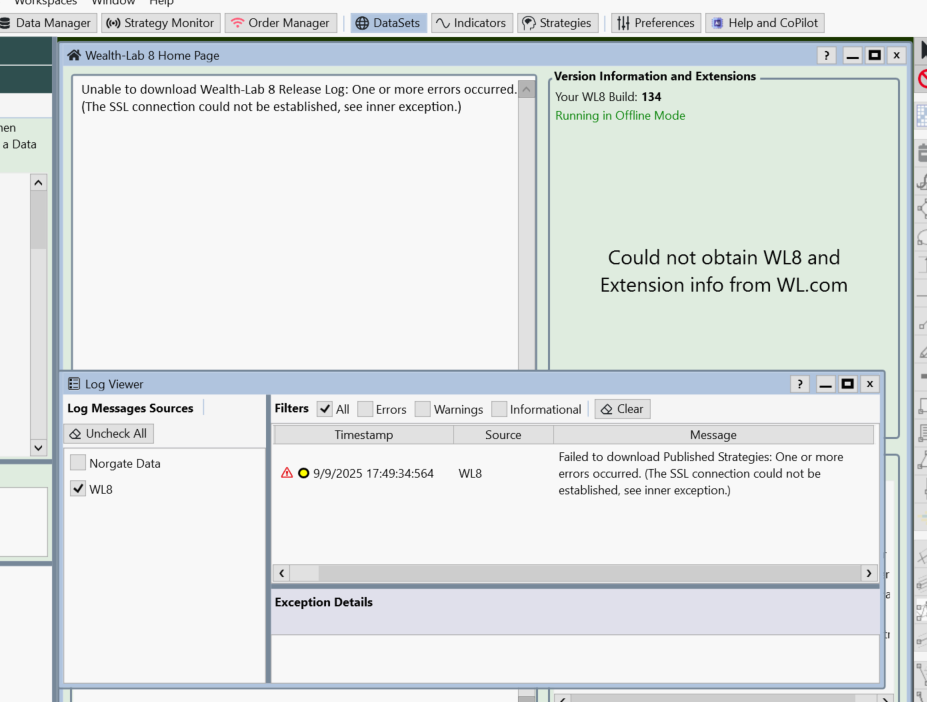927x702 pixels.
Task: Sort the log by the Timestamp column header
Action: coord(363,435)
